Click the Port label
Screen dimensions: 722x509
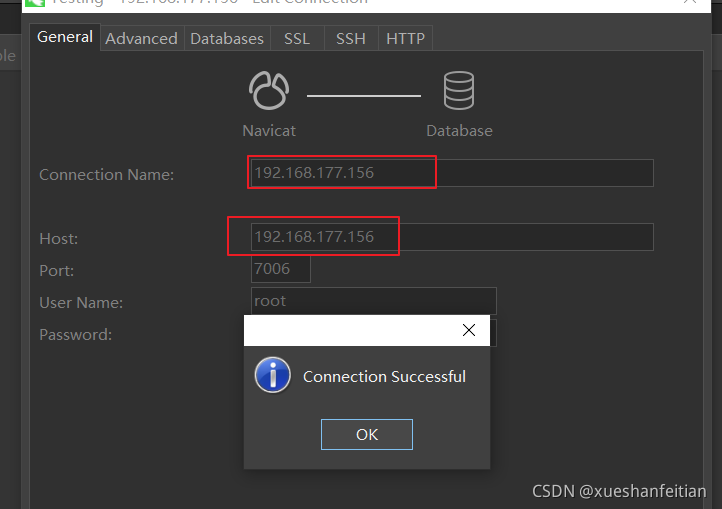click(57, 270)
